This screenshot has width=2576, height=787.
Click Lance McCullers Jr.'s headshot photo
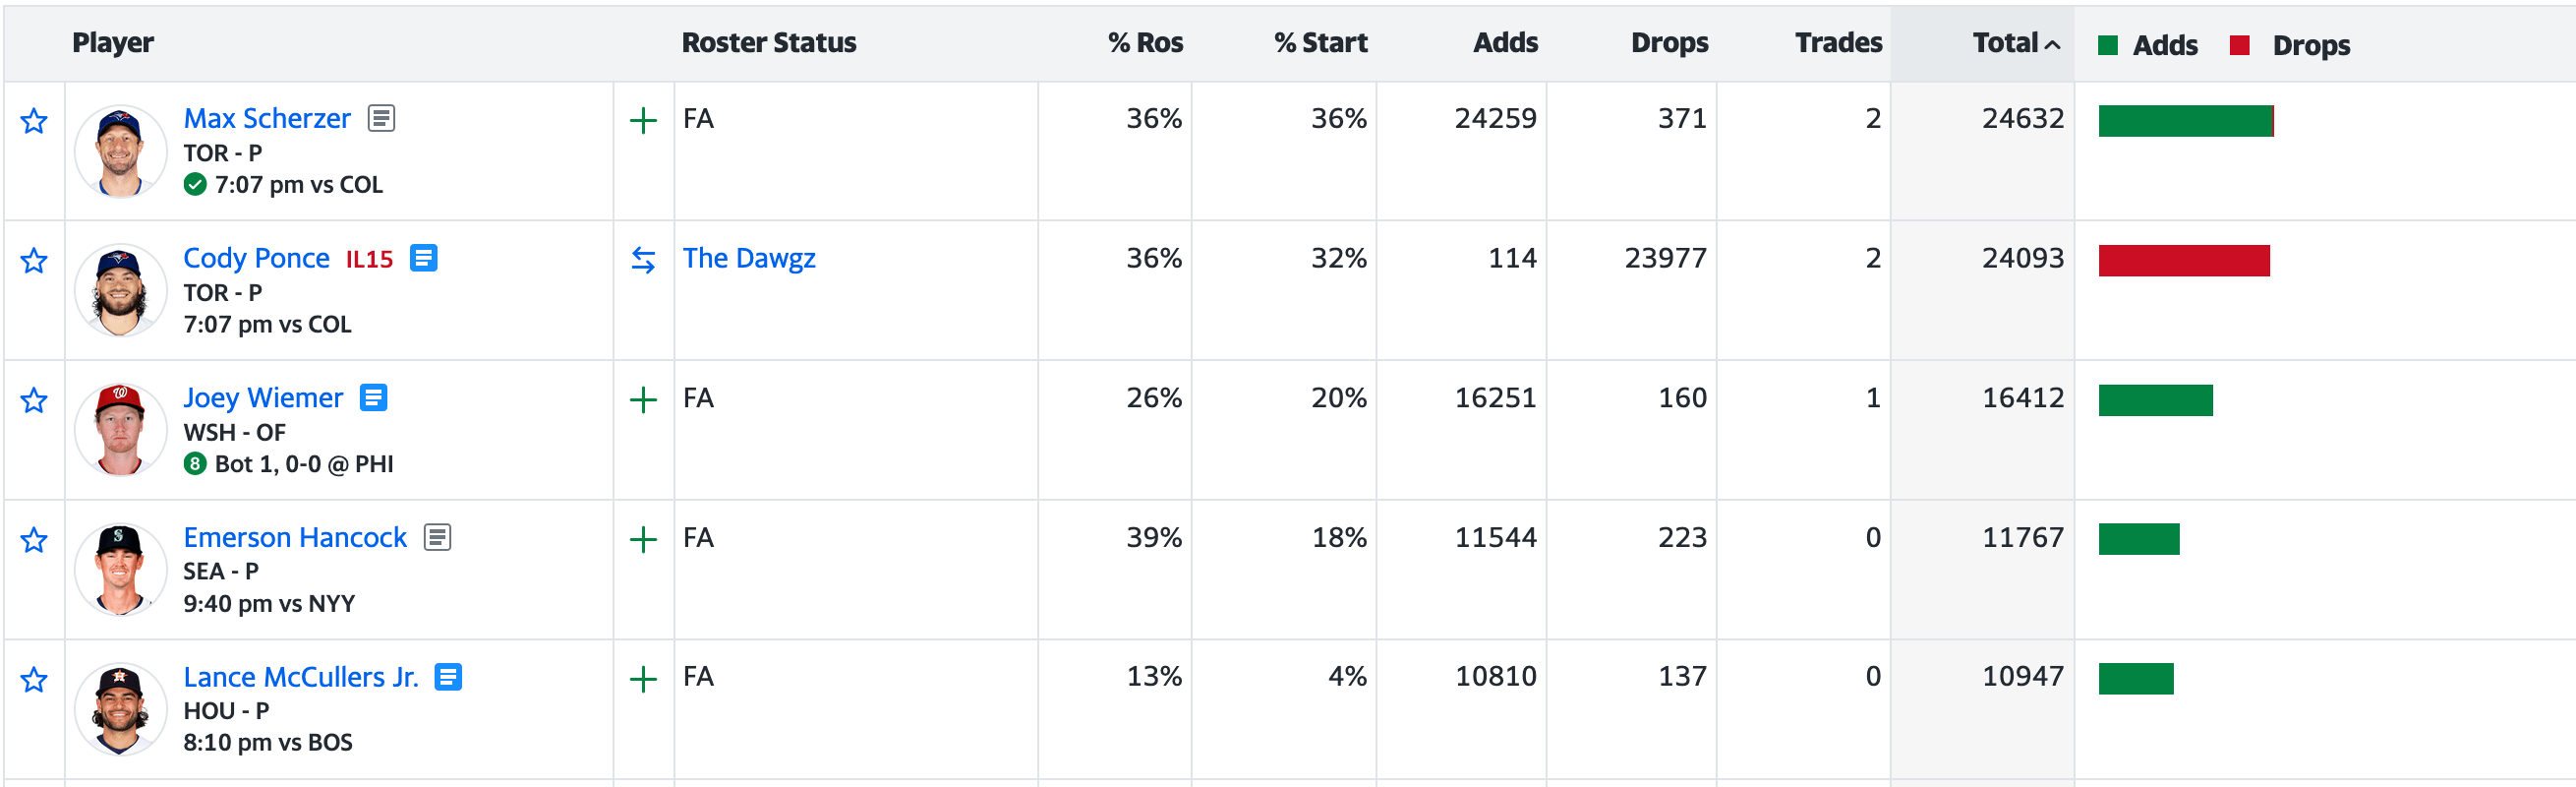(x=120, y=709)
